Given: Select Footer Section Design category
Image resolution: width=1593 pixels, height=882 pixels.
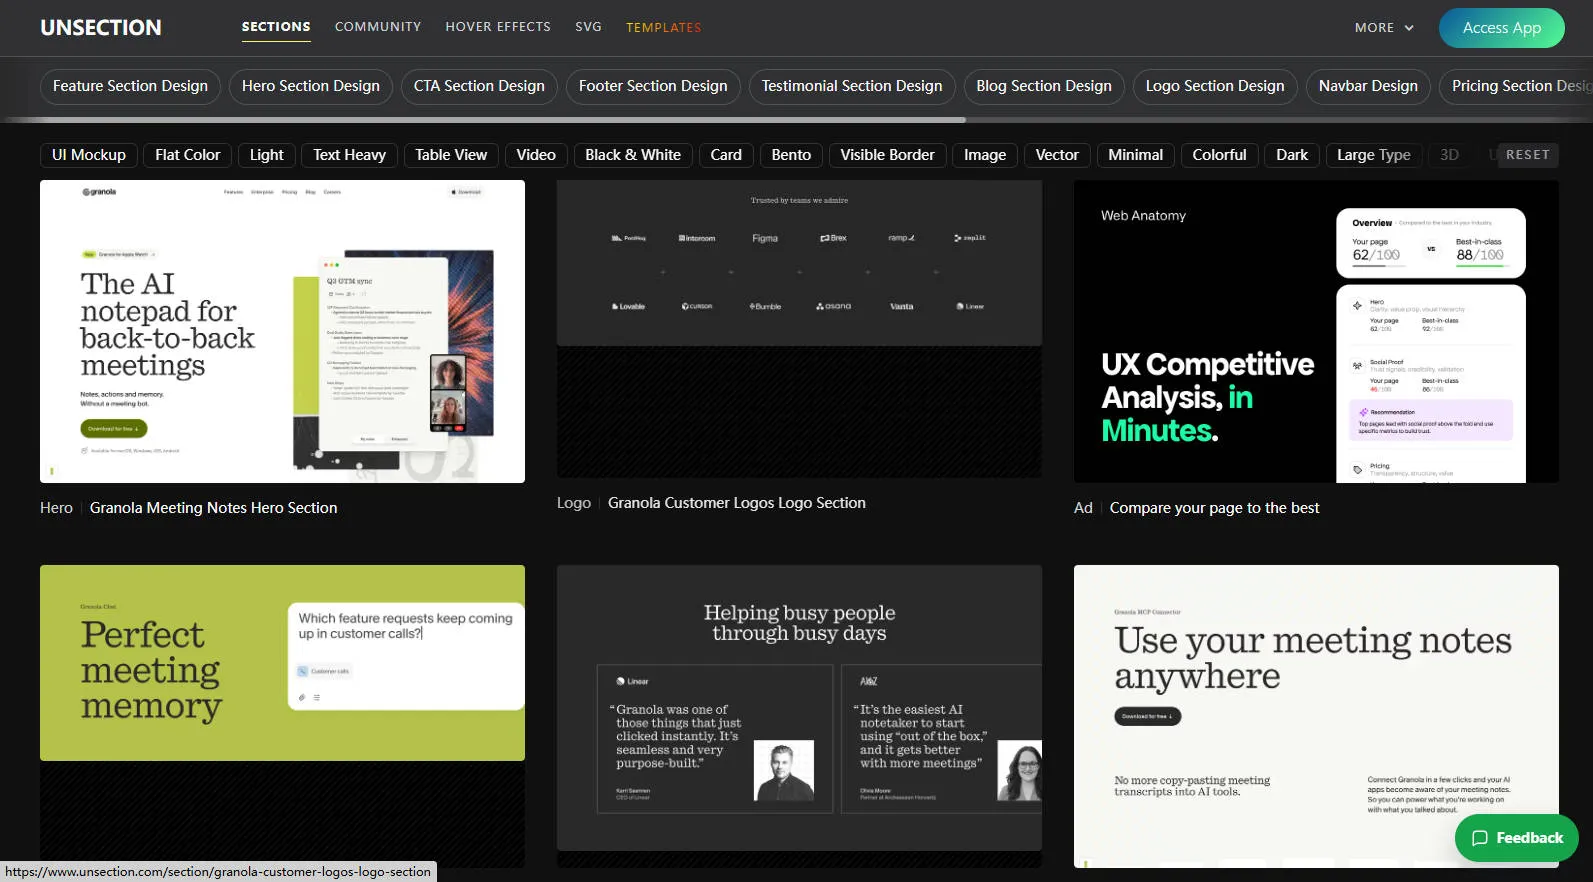Looking at the screenshot, I should point(653,86).
